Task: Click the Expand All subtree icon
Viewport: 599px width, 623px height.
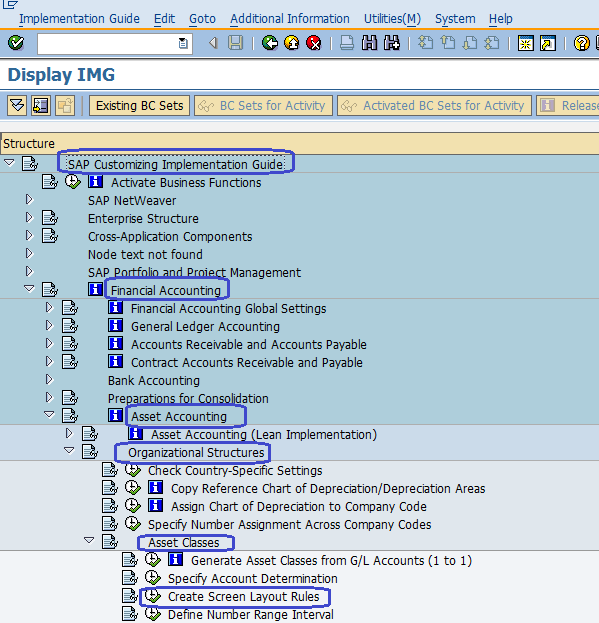Action: coord(17,106)
